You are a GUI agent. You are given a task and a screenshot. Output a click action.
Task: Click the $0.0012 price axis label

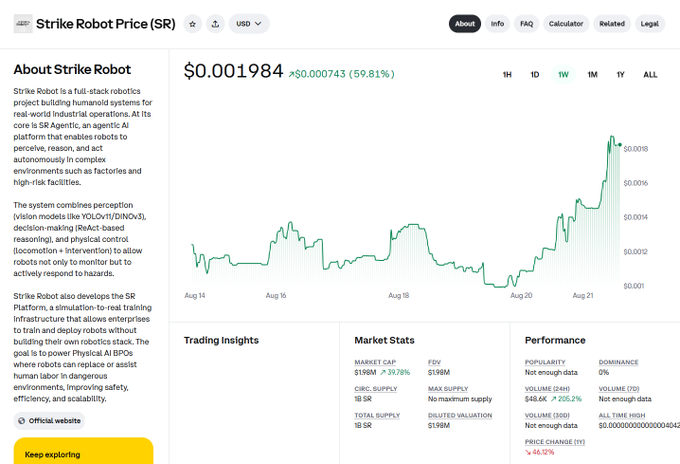point(635,252)
